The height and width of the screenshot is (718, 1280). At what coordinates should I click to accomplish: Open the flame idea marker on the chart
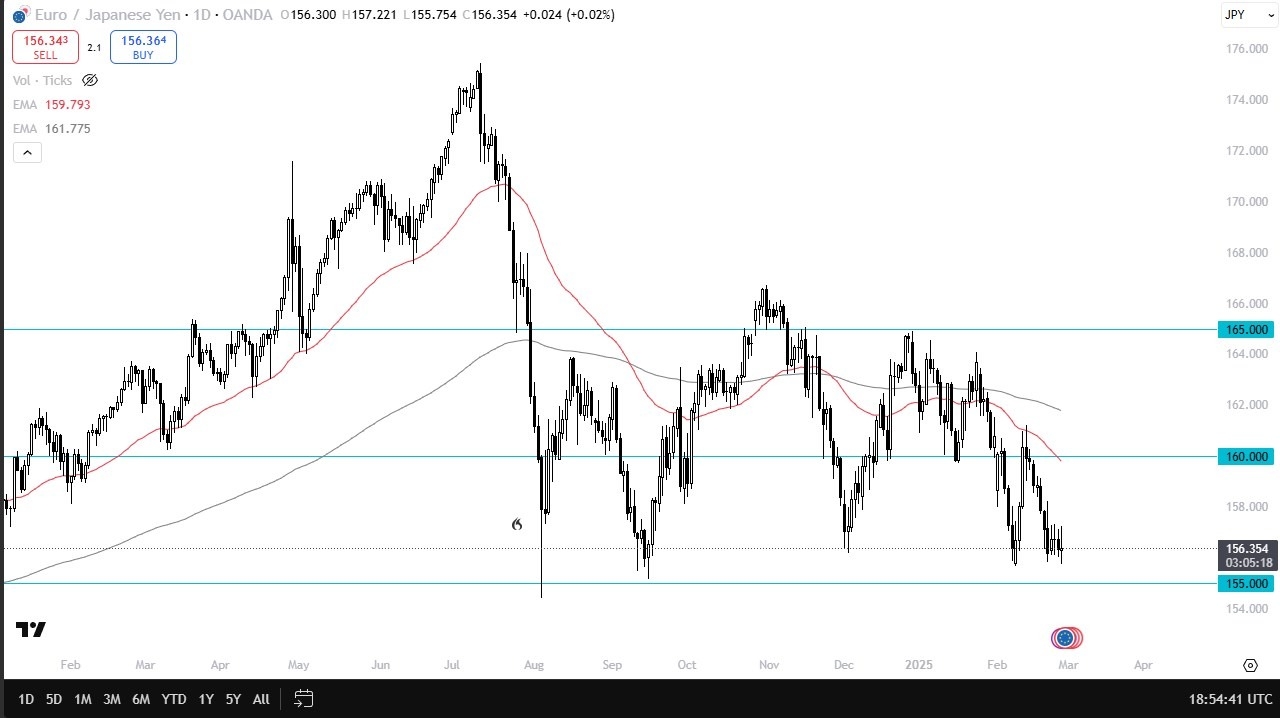point(517,524)
